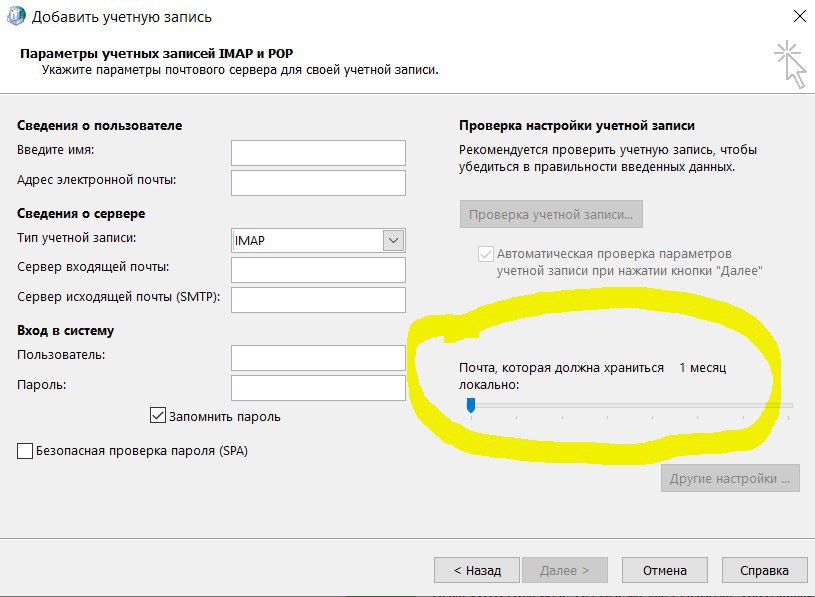Click 'Вход в систему' heading
This screenshot has width=815, height=597.
[x=65, y=330]
